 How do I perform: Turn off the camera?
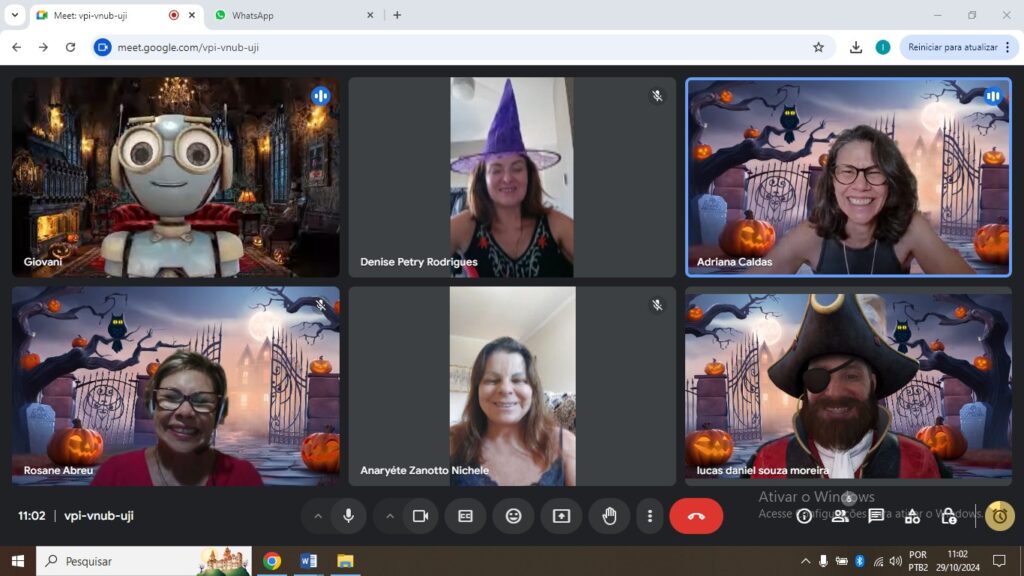coord(420,516)
